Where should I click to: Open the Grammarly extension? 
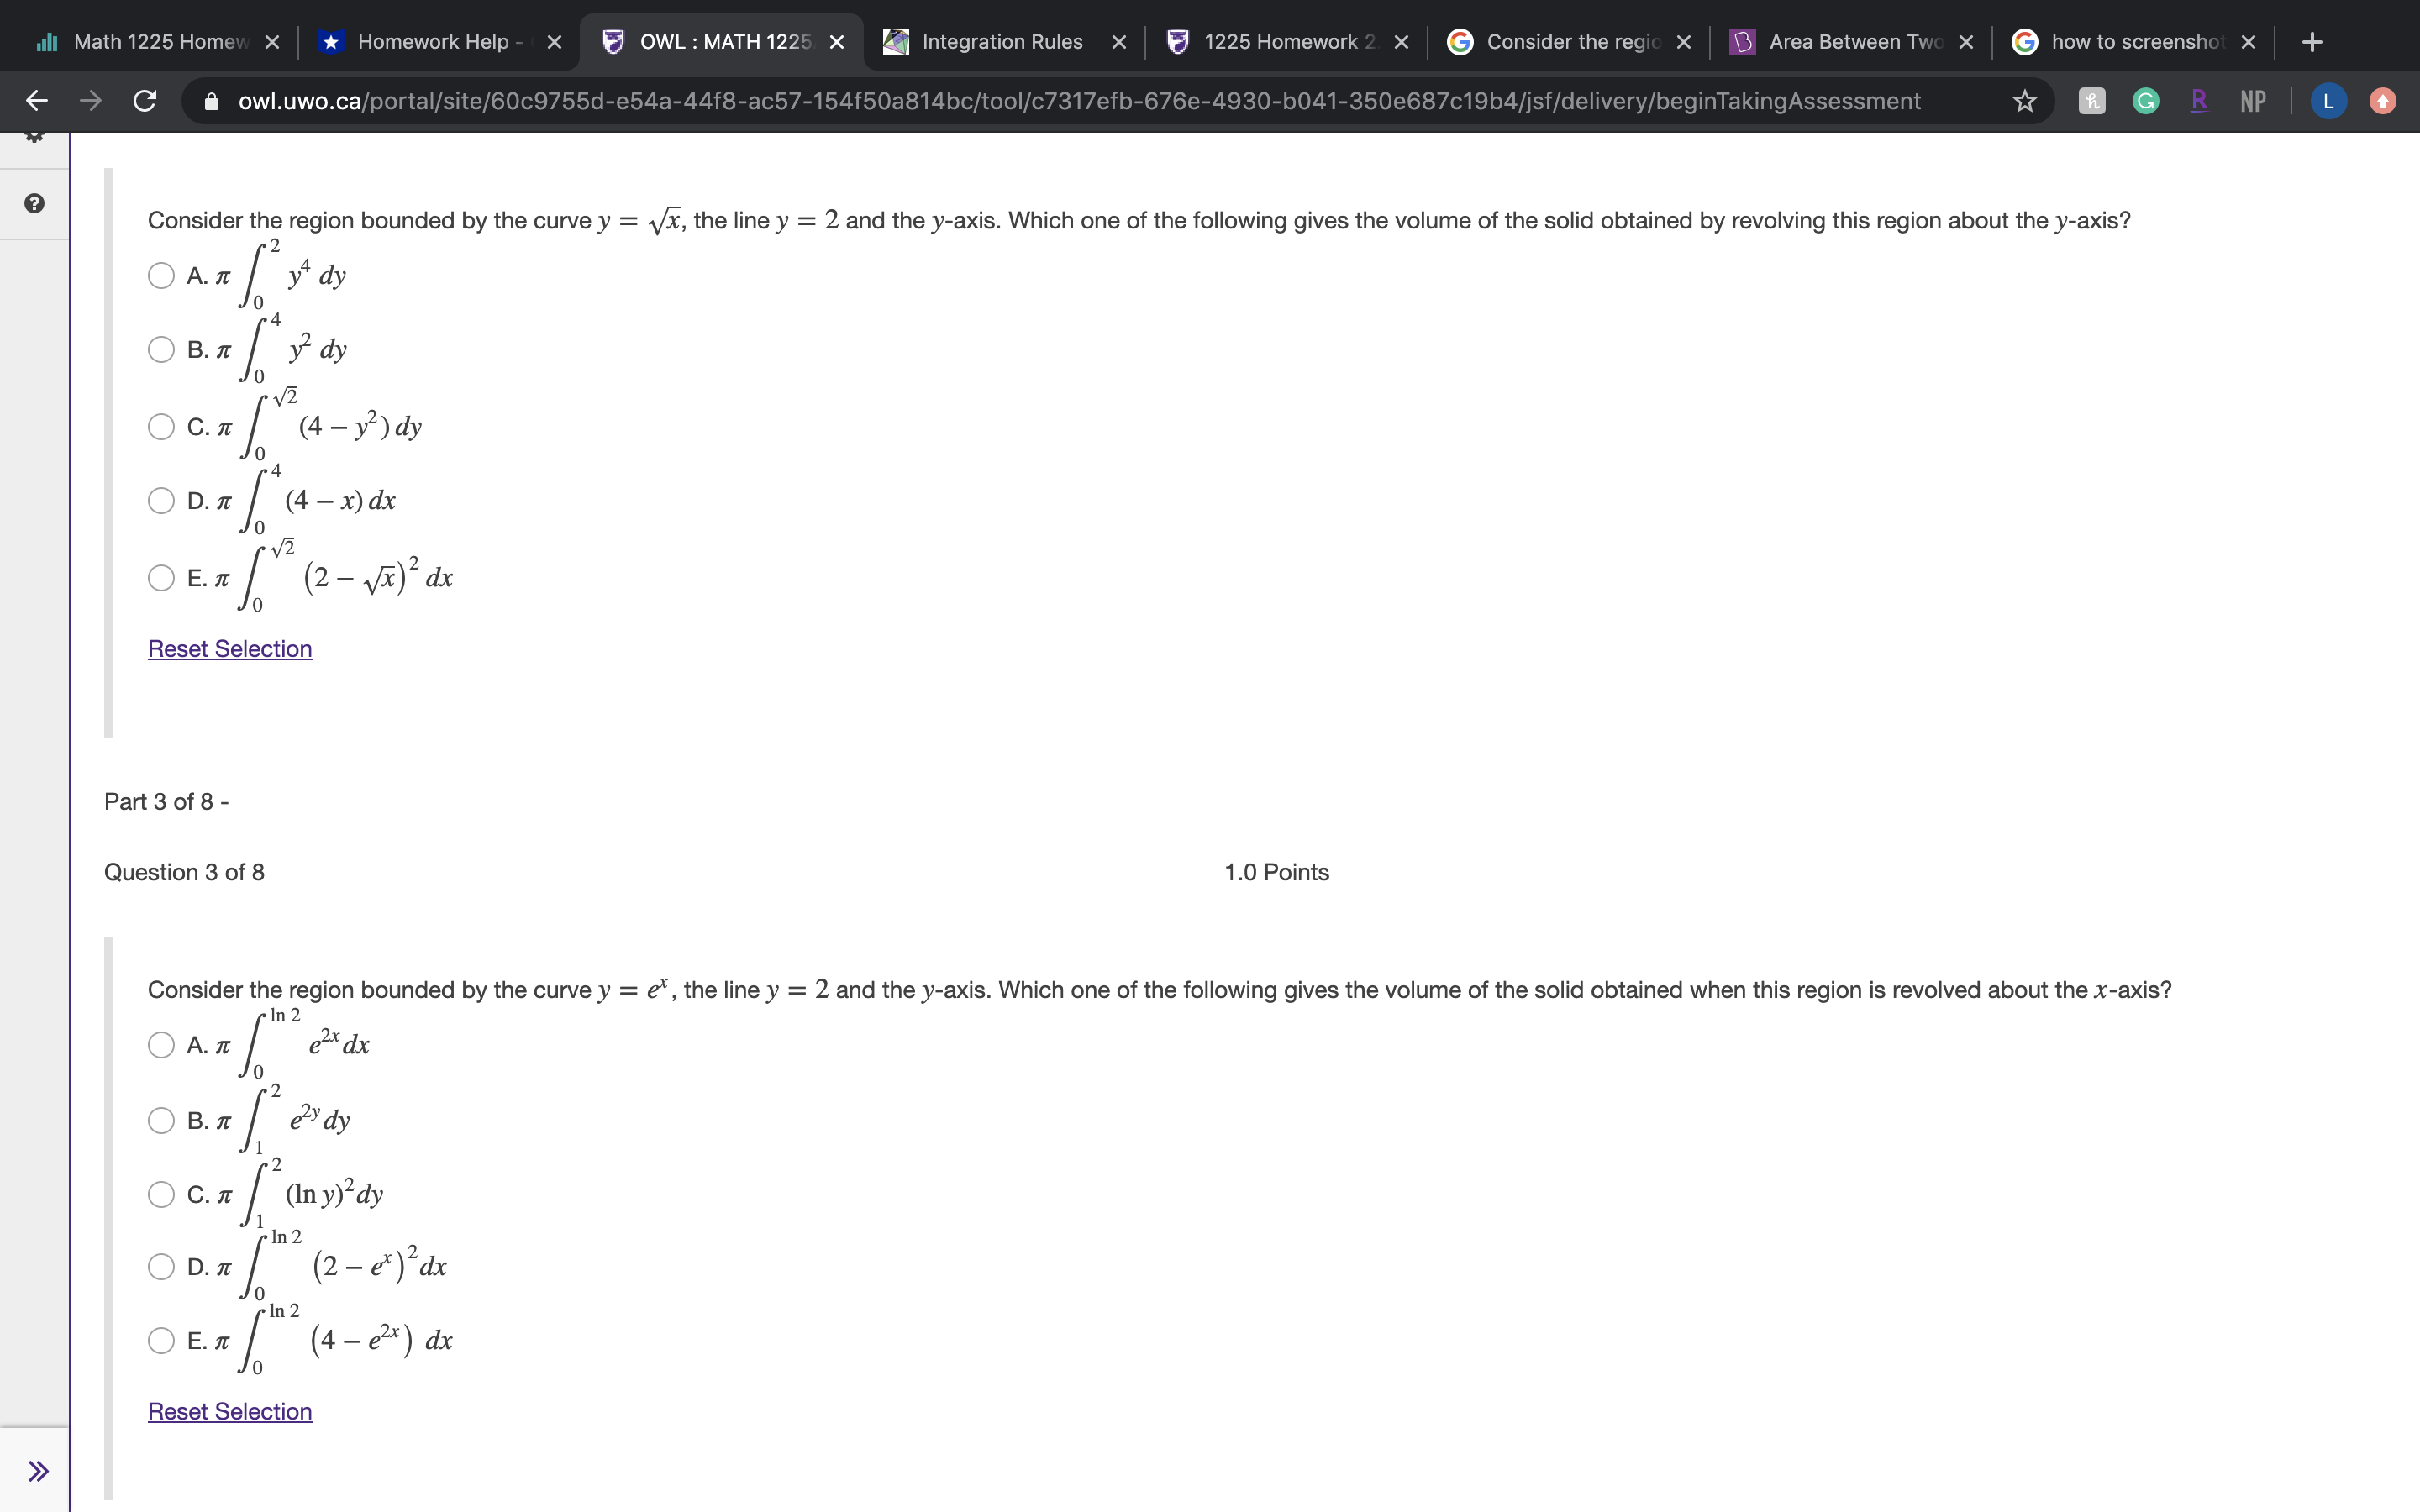click(2145, 101)
